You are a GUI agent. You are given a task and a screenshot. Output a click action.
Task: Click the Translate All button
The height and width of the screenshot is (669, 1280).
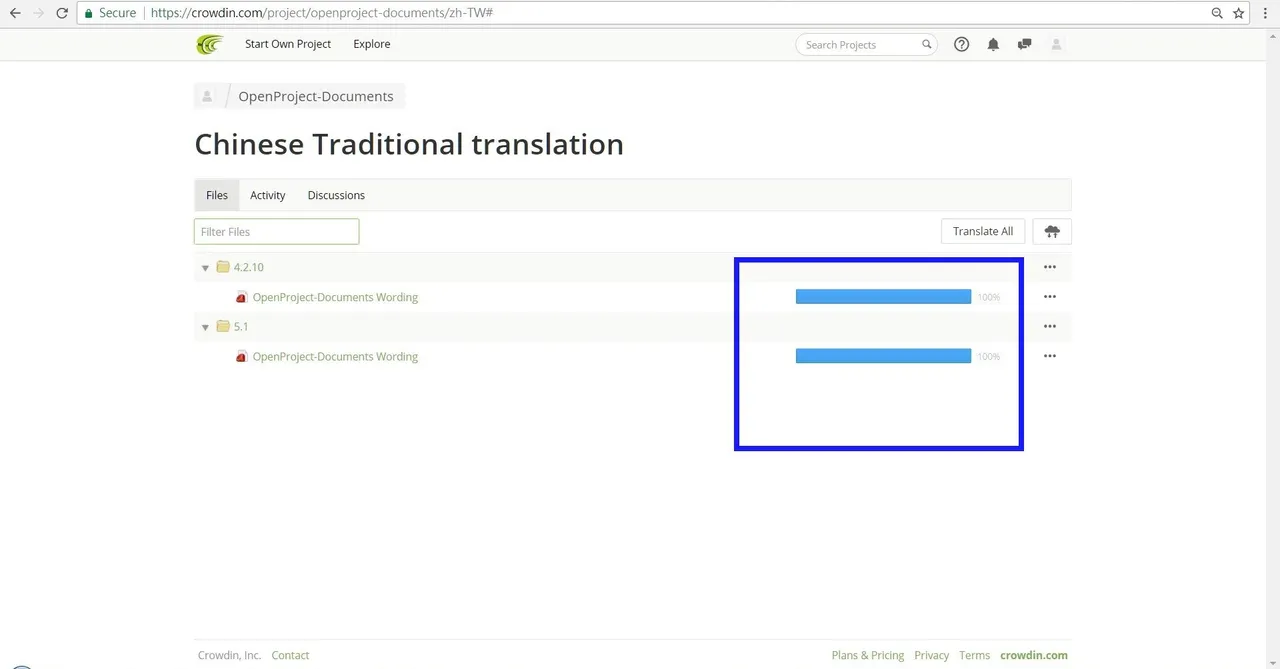[983, 231]
